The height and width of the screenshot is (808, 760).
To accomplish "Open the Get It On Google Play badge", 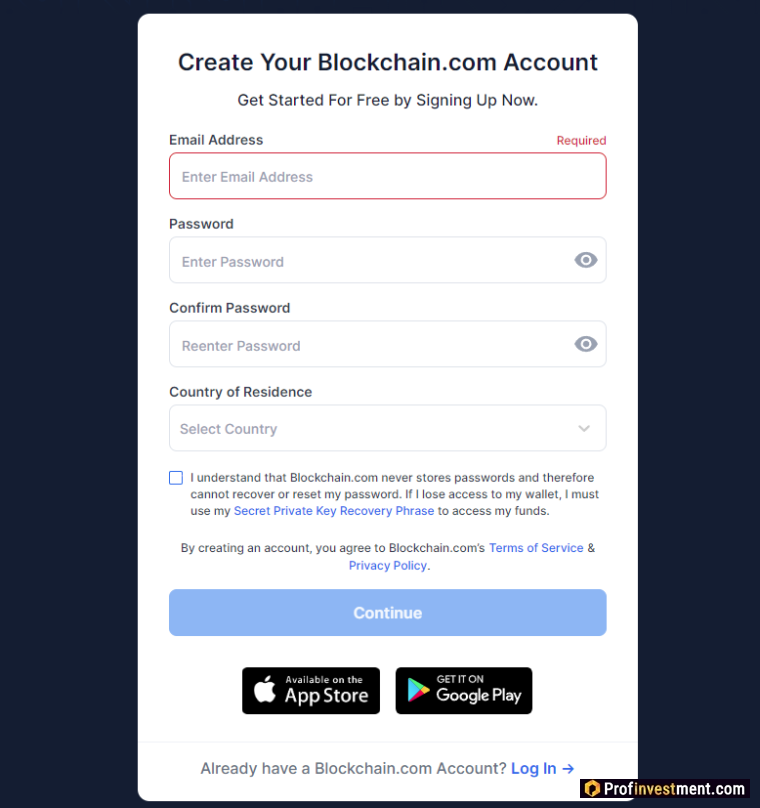I will (x=464, y=691).
